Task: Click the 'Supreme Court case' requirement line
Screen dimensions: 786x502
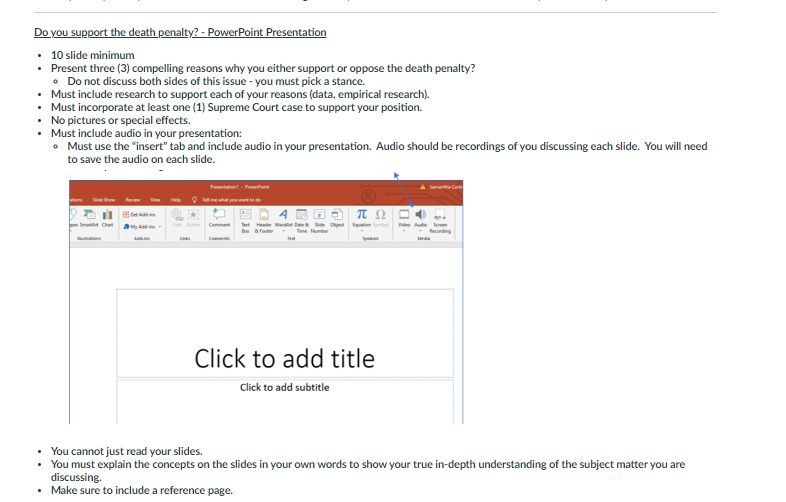Action: [x=237, y=107]
